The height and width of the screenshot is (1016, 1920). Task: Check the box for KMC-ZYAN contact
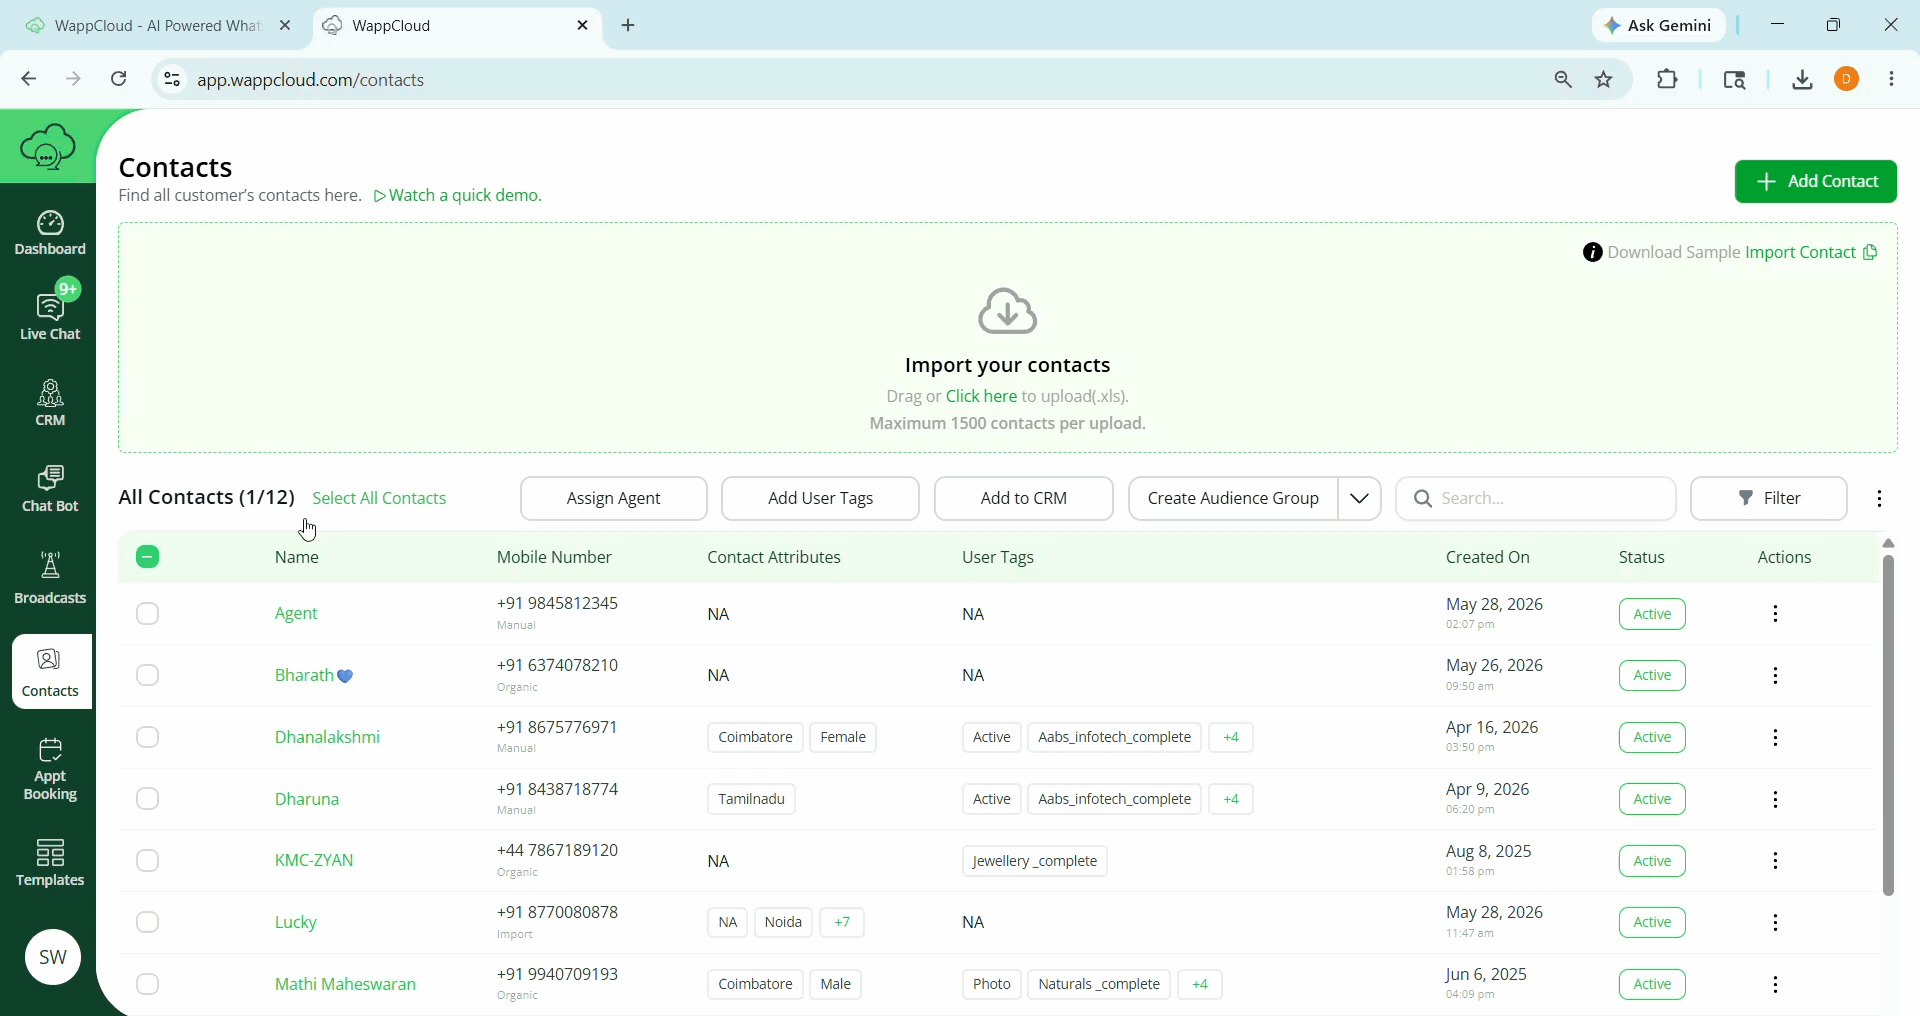coord(148,861)
